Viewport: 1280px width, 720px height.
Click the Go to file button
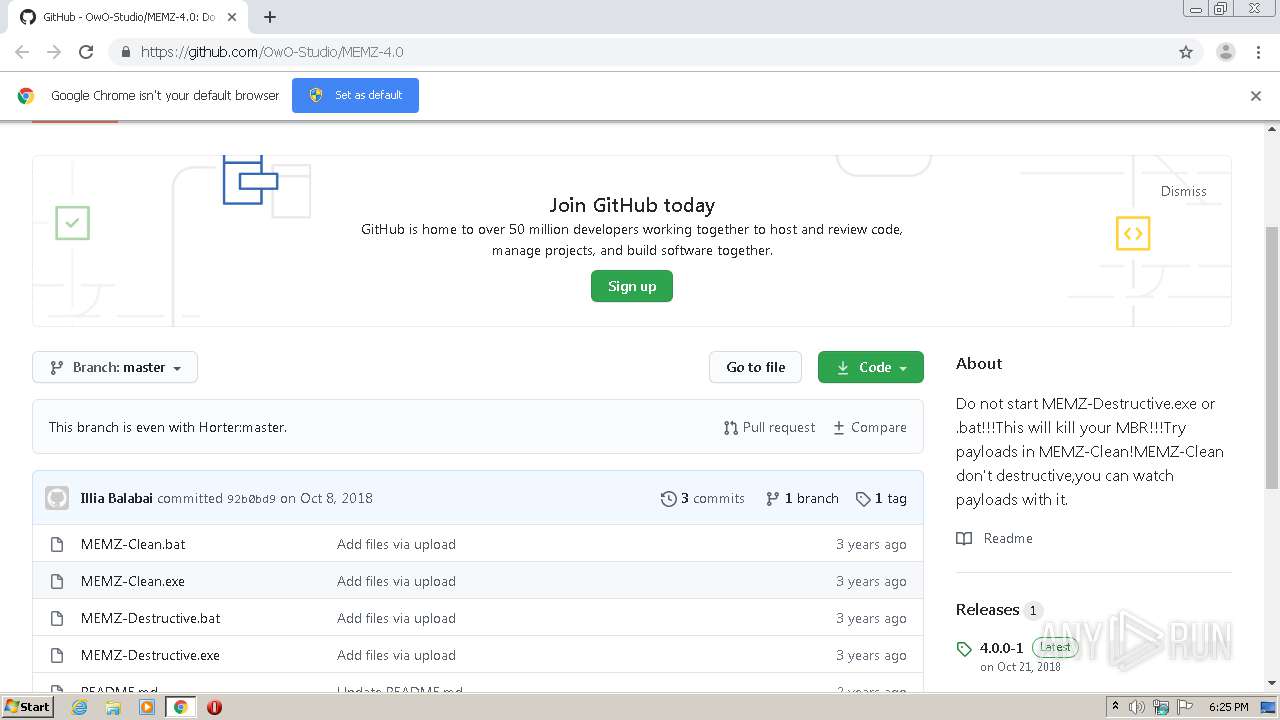click(x=756, y=367)
